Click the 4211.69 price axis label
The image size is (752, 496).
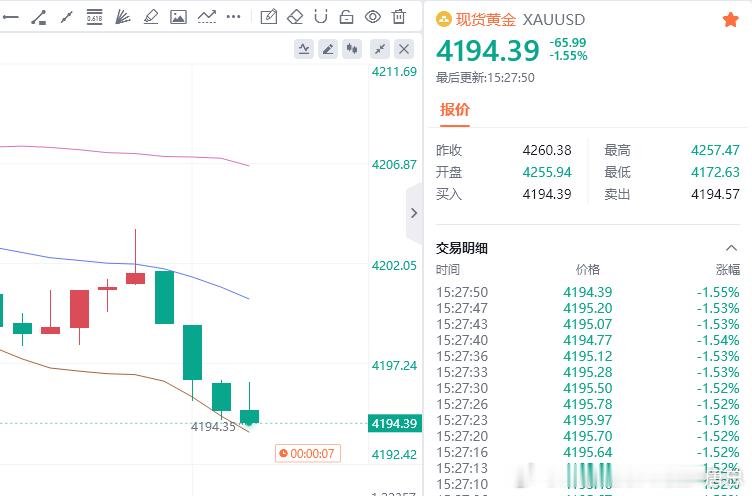pos(394,71)
